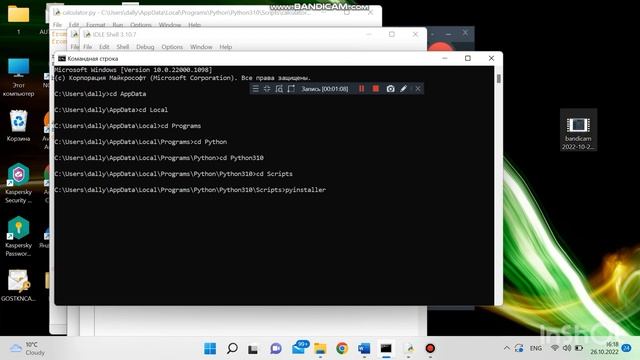The height and width of the screenshot is (360, 640).
Task: Open the volume speaker tray icon
Action: 567,348
